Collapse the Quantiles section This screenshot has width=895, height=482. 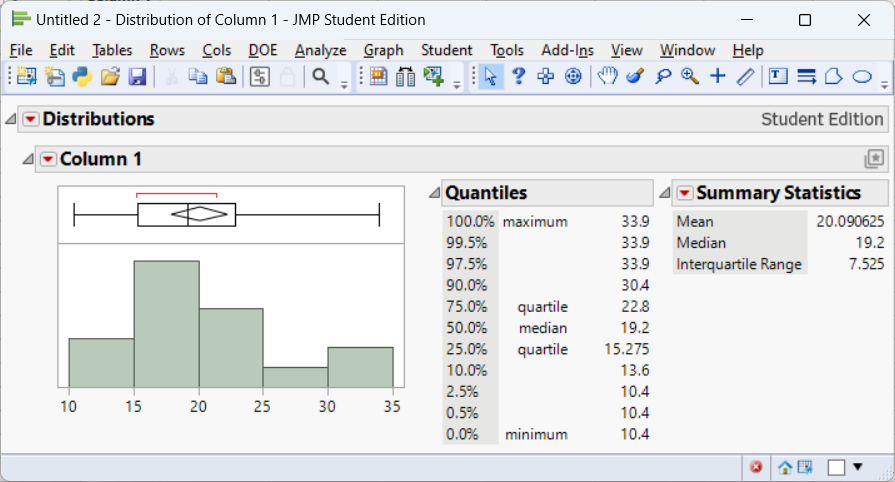(434, 193)
